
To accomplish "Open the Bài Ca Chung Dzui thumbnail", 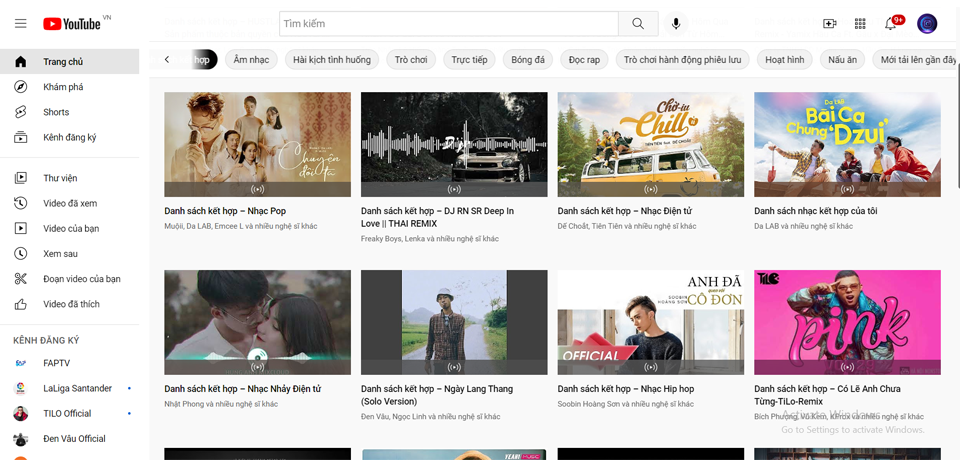I will click(x=847, y=145).
